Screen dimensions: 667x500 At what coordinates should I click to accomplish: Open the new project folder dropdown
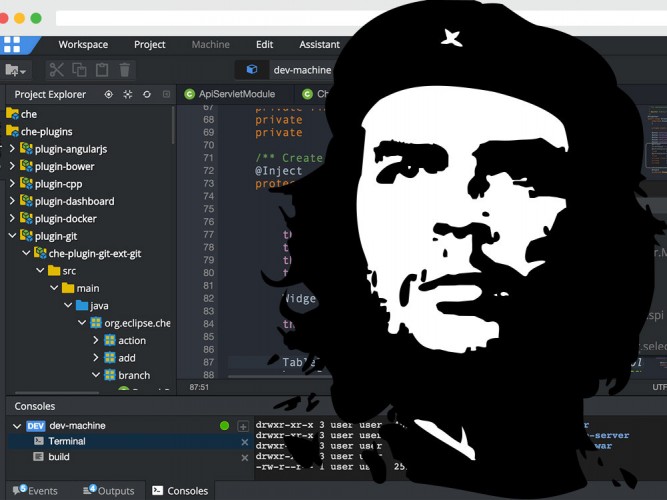(17, 70)
